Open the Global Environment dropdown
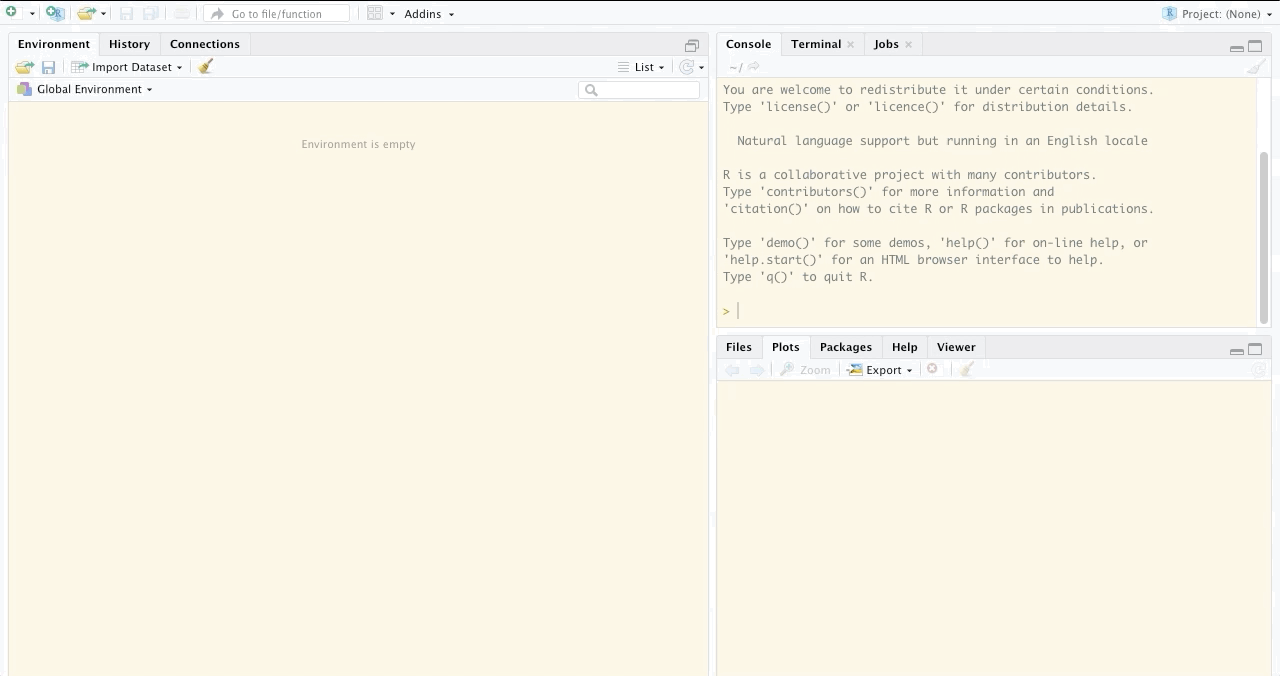This screenshot has height=676, width=1280. (x=94, y=89)
